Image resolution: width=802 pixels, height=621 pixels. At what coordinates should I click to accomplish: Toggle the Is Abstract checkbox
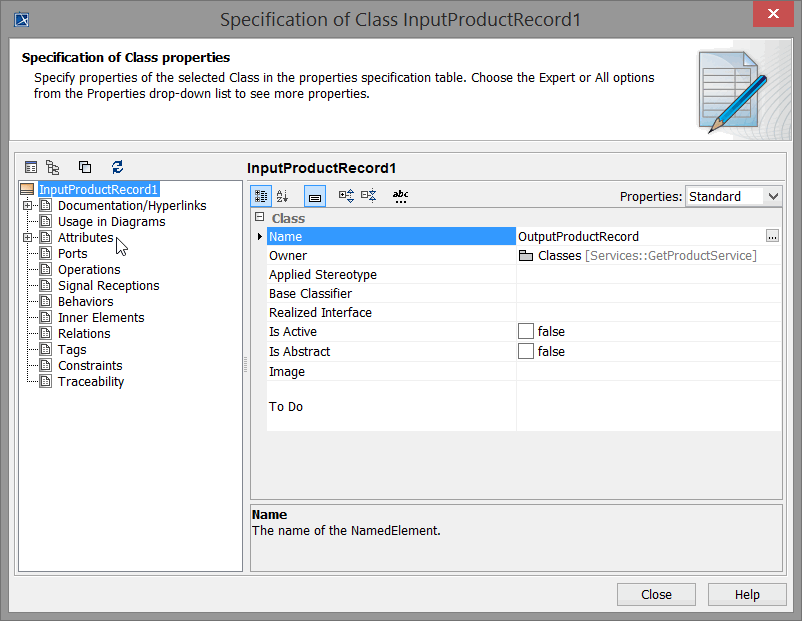pos(526,352)
